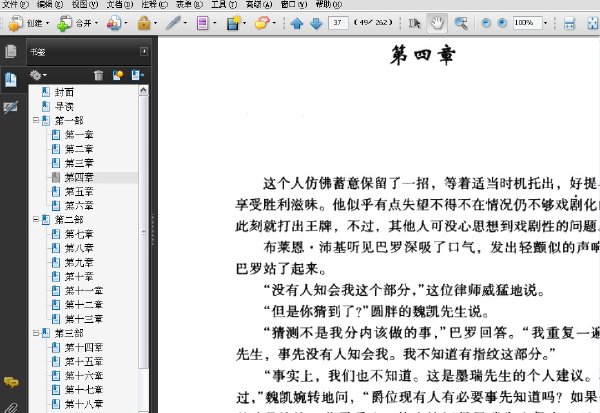This screenshot has height=413, width=600.
Task: Delete selected bookmark with trash icon
Action: (98, 75)
